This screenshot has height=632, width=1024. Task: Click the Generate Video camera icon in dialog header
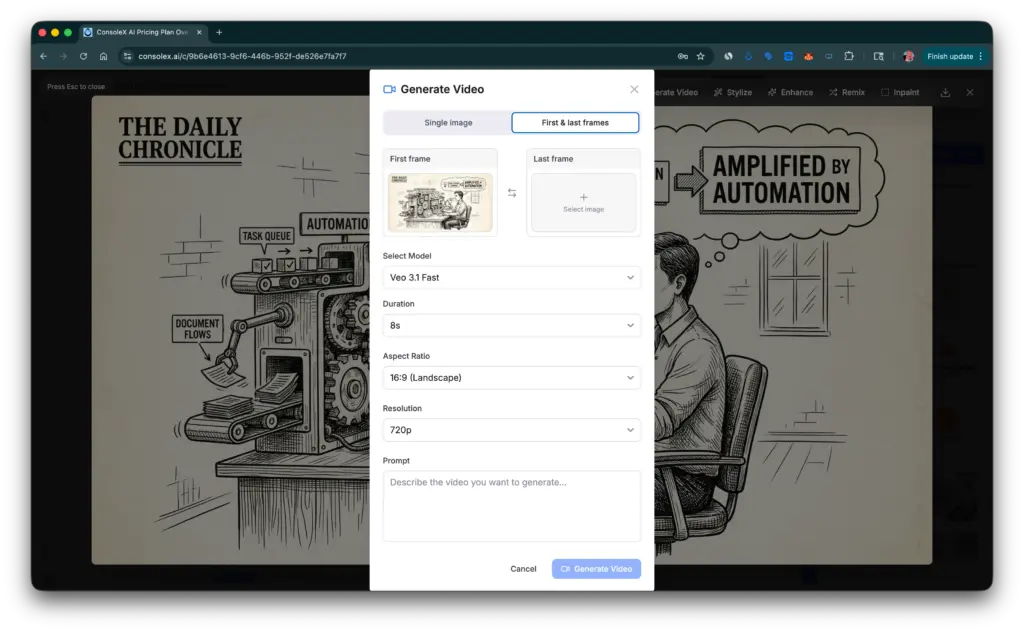click(x=390, y=89)
